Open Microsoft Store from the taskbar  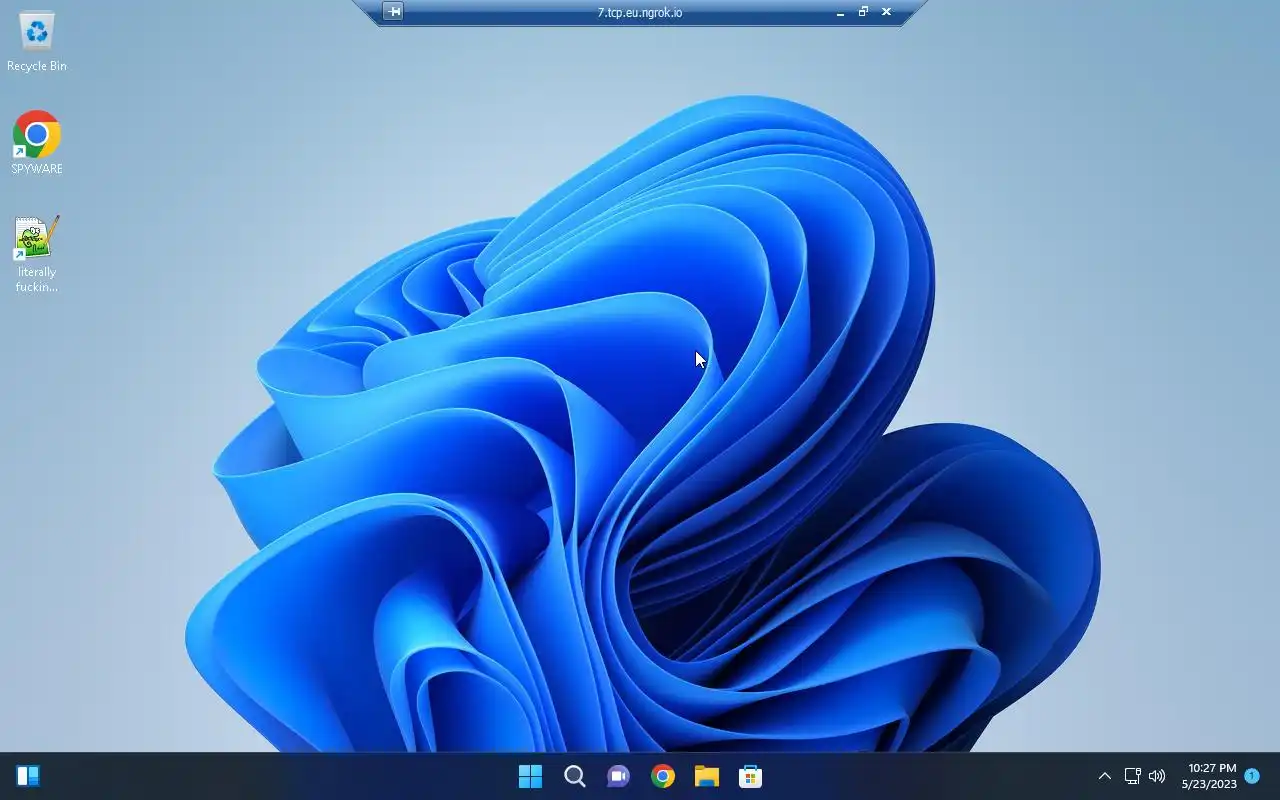pos(750,776)
